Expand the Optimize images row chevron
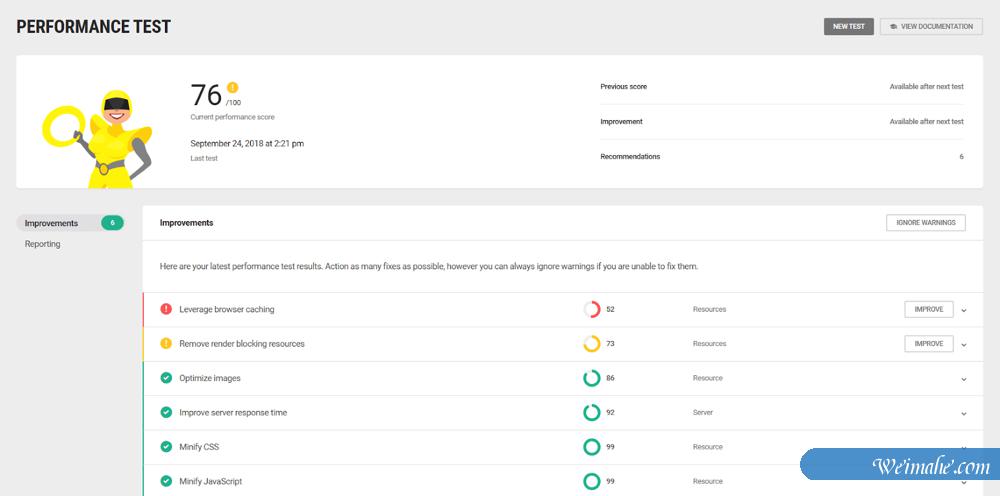1000x496 pixels. (964, 379)
